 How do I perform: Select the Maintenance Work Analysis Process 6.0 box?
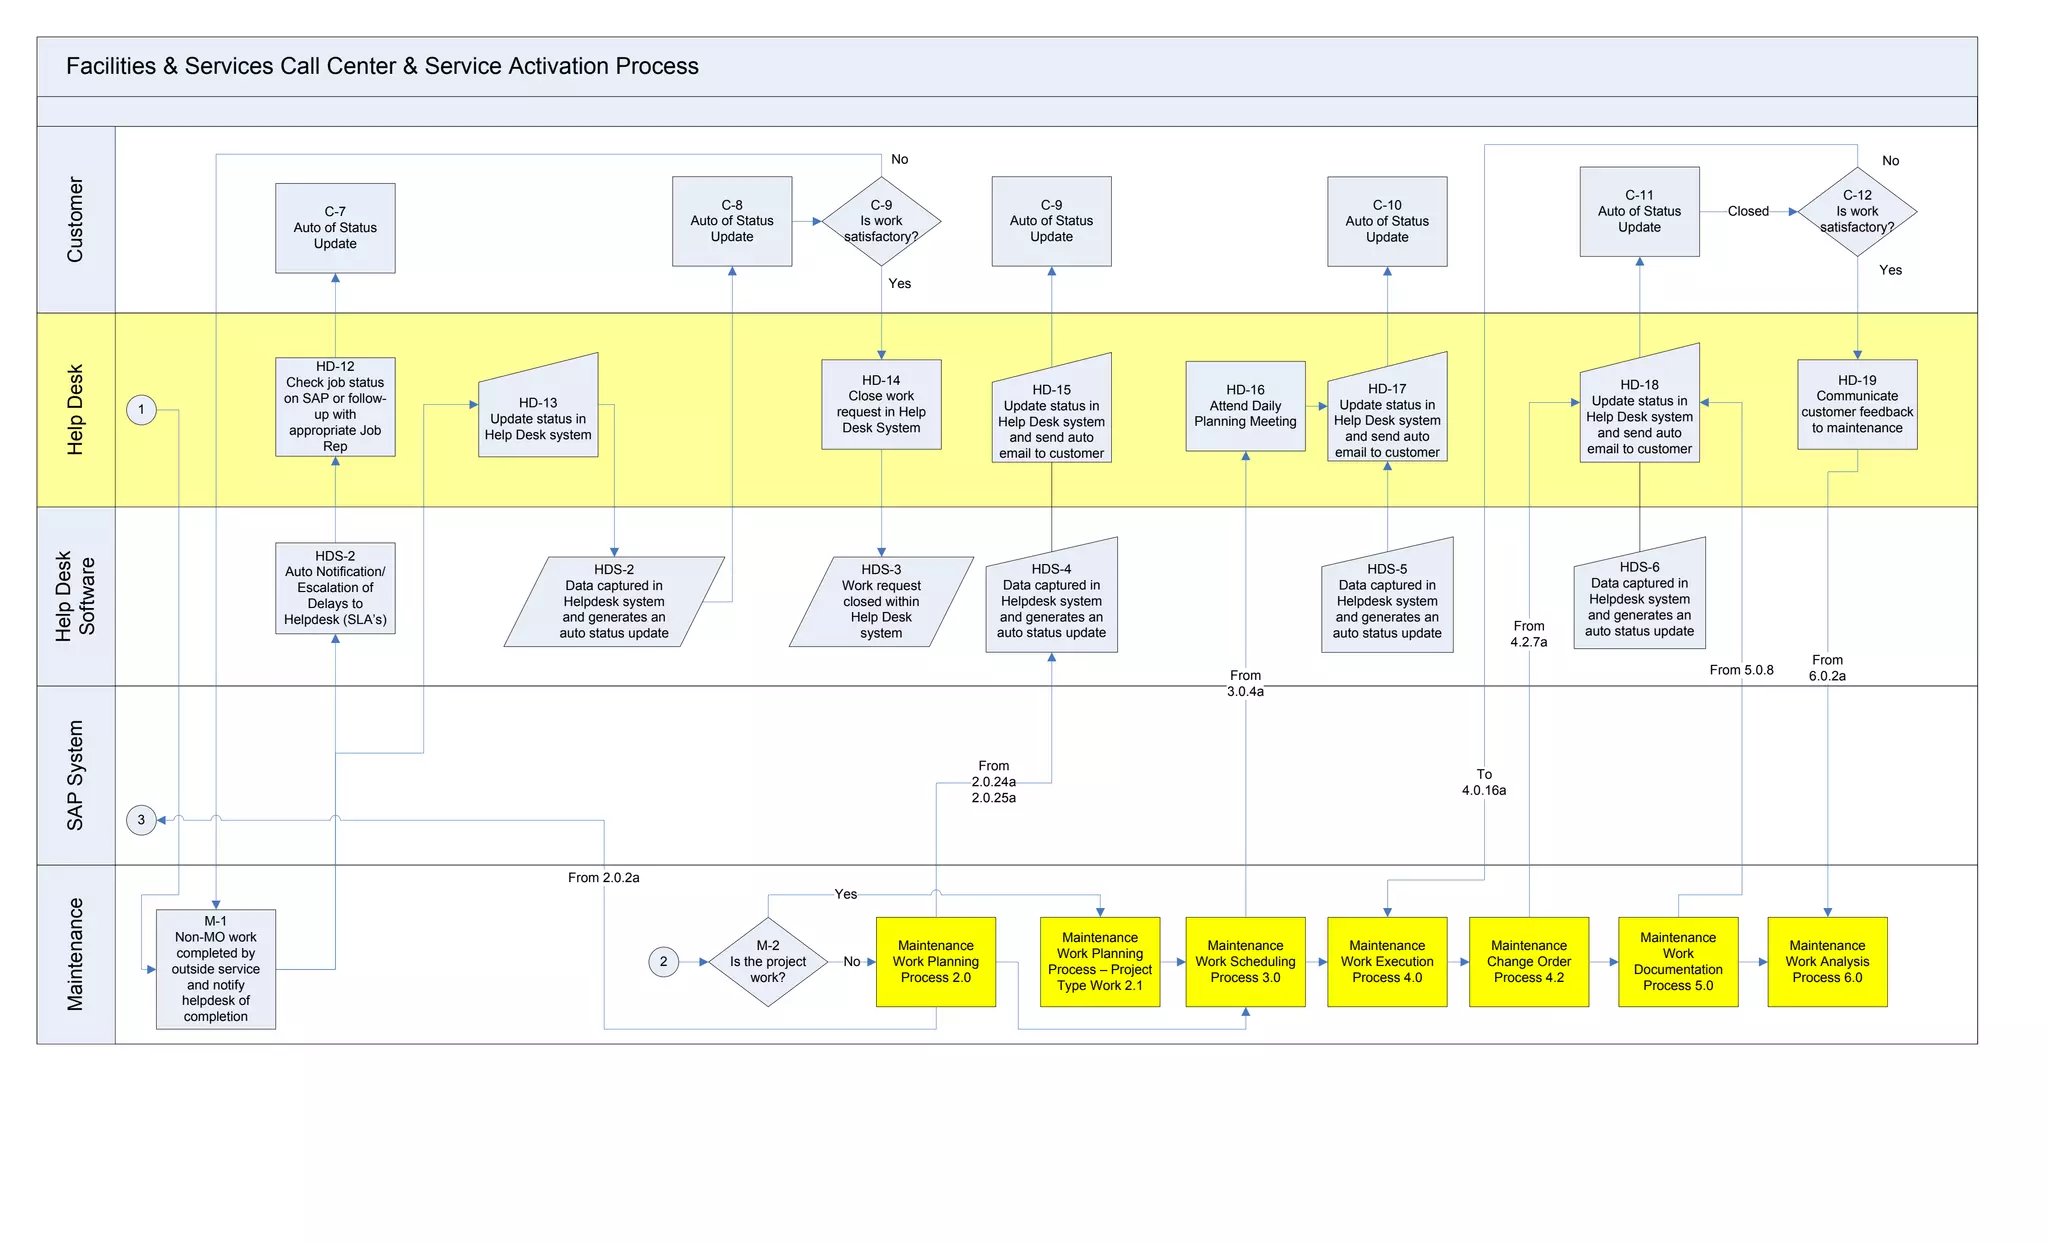[x=1827, y=962]
